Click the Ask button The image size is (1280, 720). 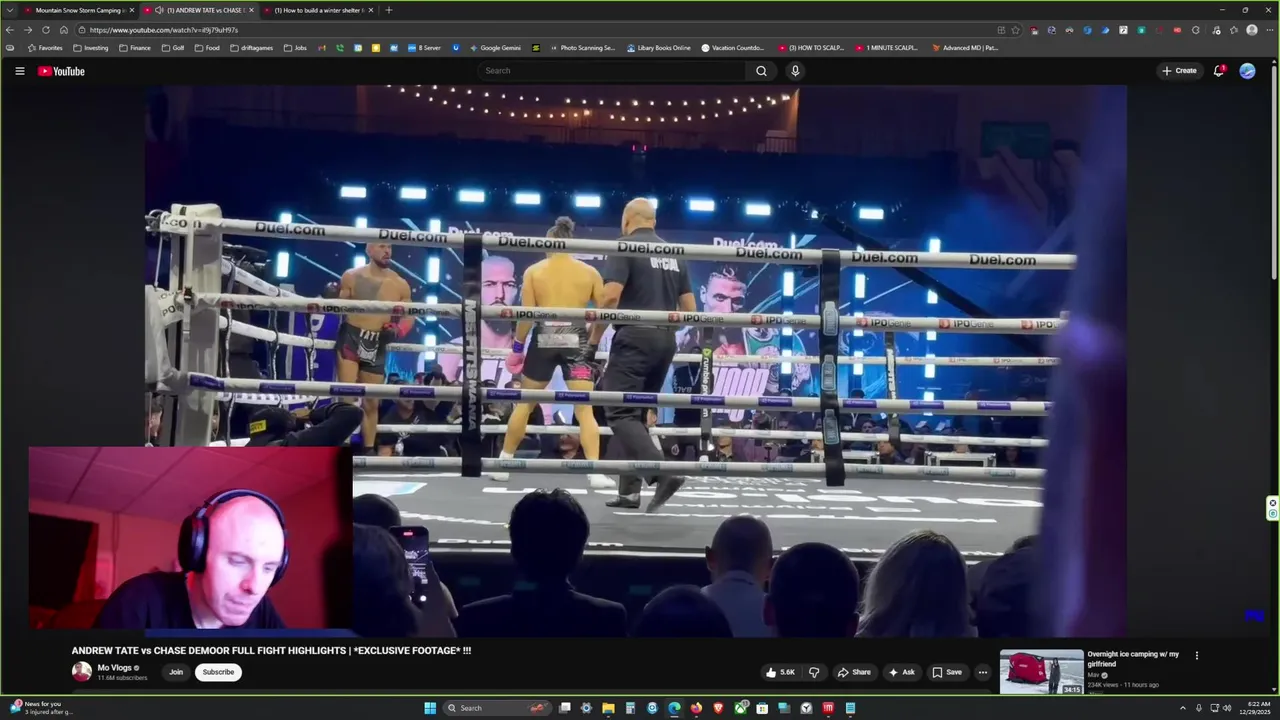tap(901, 672)
